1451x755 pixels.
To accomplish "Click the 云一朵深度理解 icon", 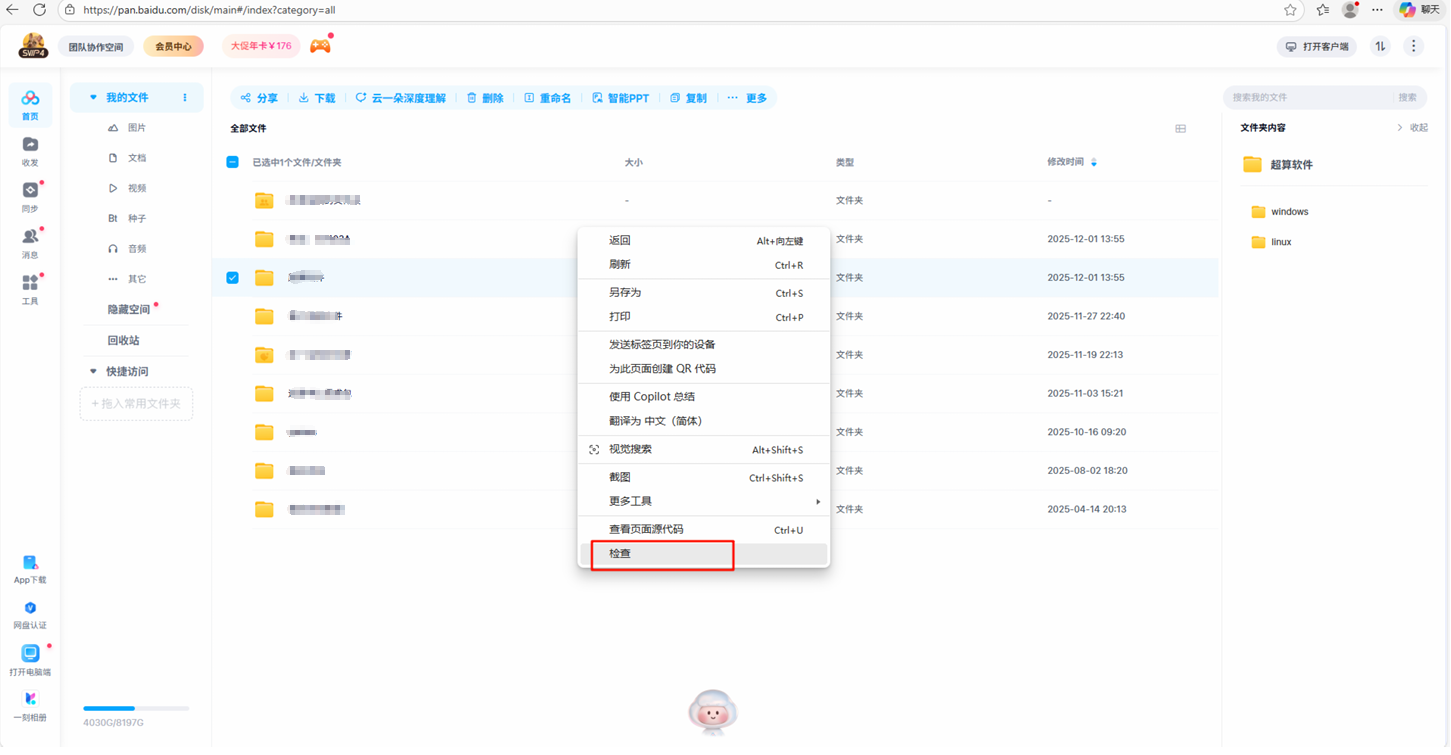I will 361,97.
